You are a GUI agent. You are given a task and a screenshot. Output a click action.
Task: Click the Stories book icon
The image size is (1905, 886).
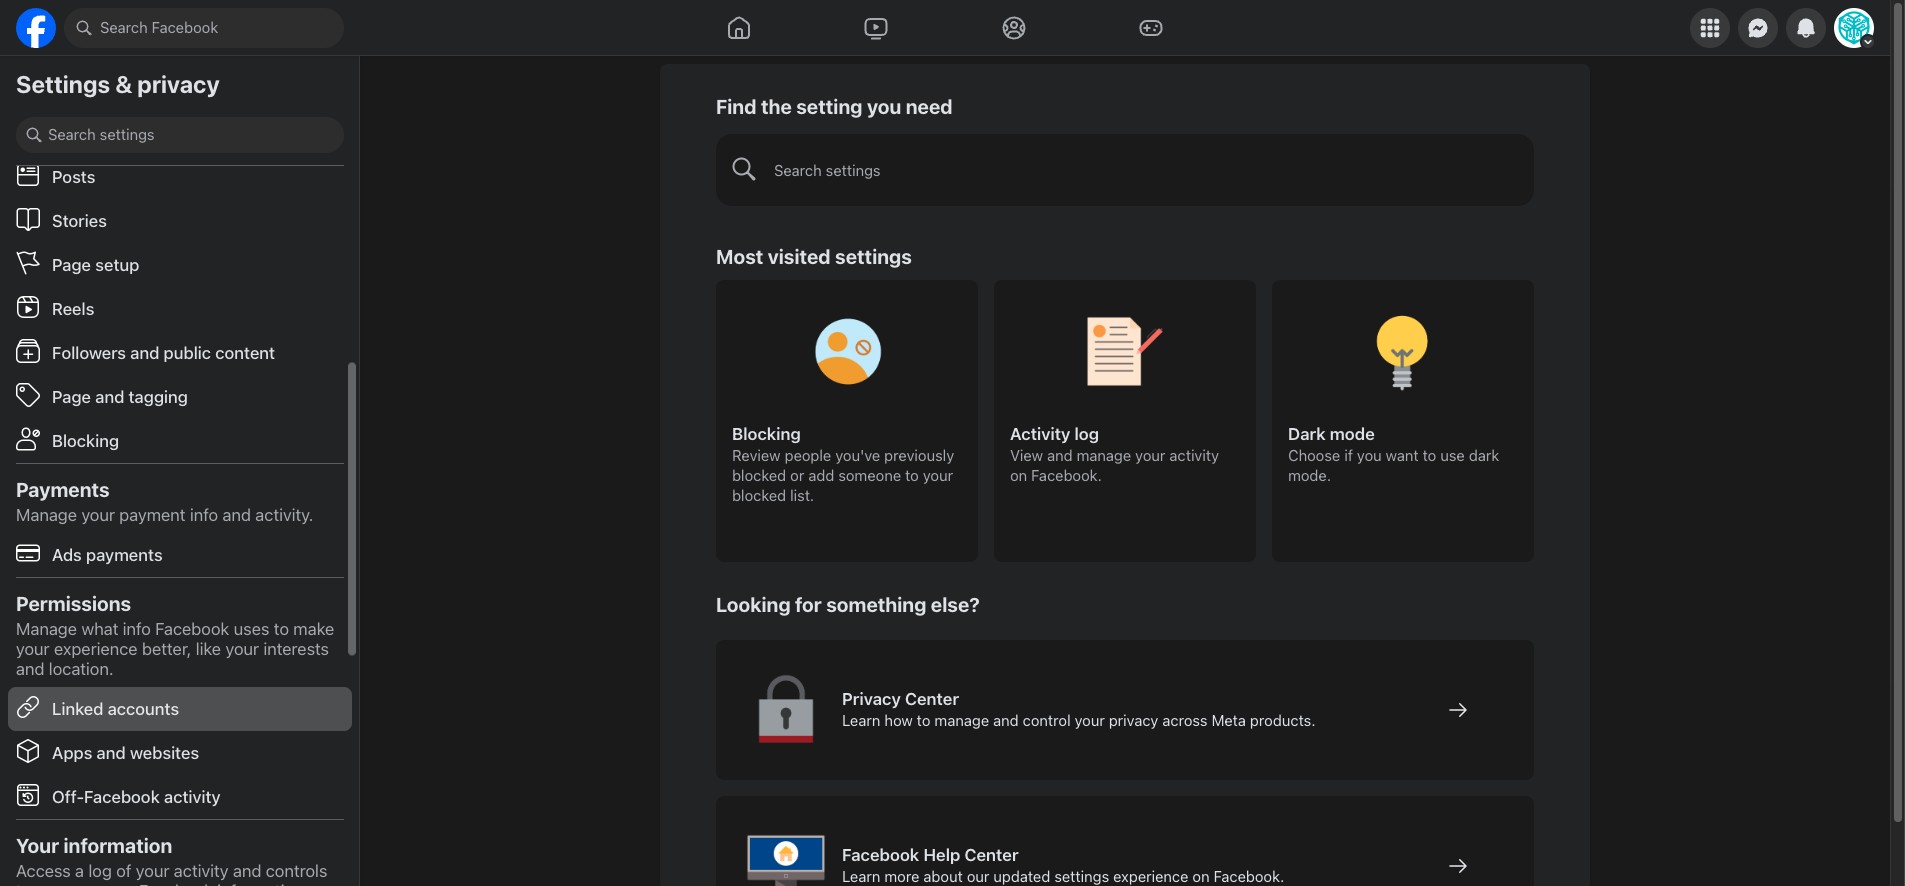[x=28, y=220]
